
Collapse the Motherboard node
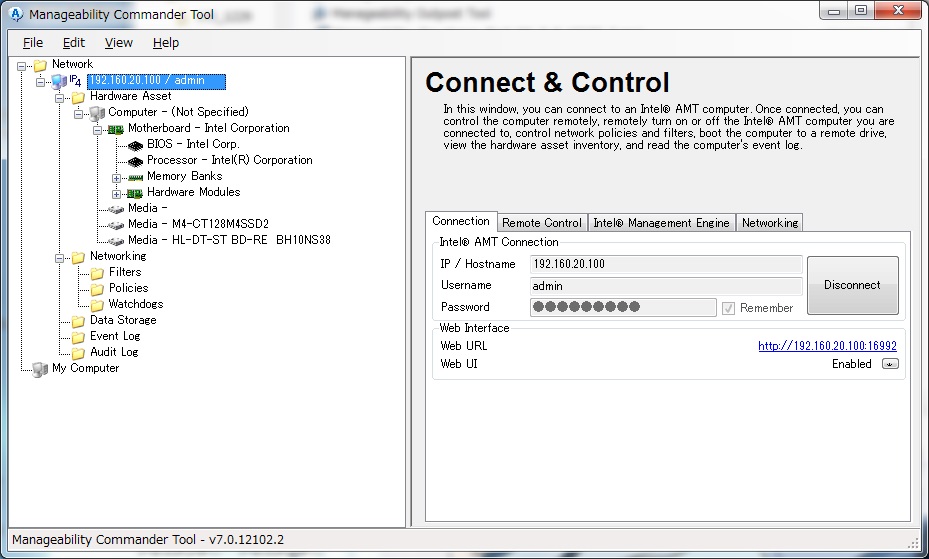(x=97, y=130)
